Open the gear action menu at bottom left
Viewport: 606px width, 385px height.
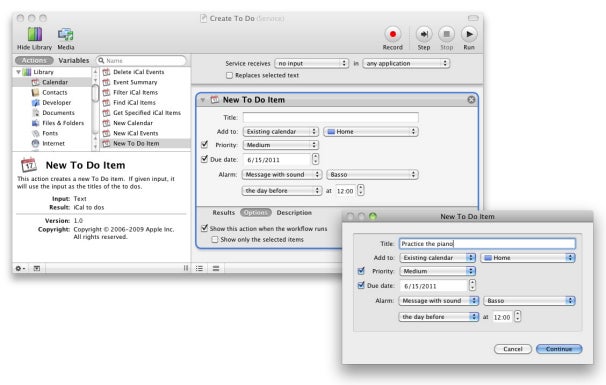point(20,268)
